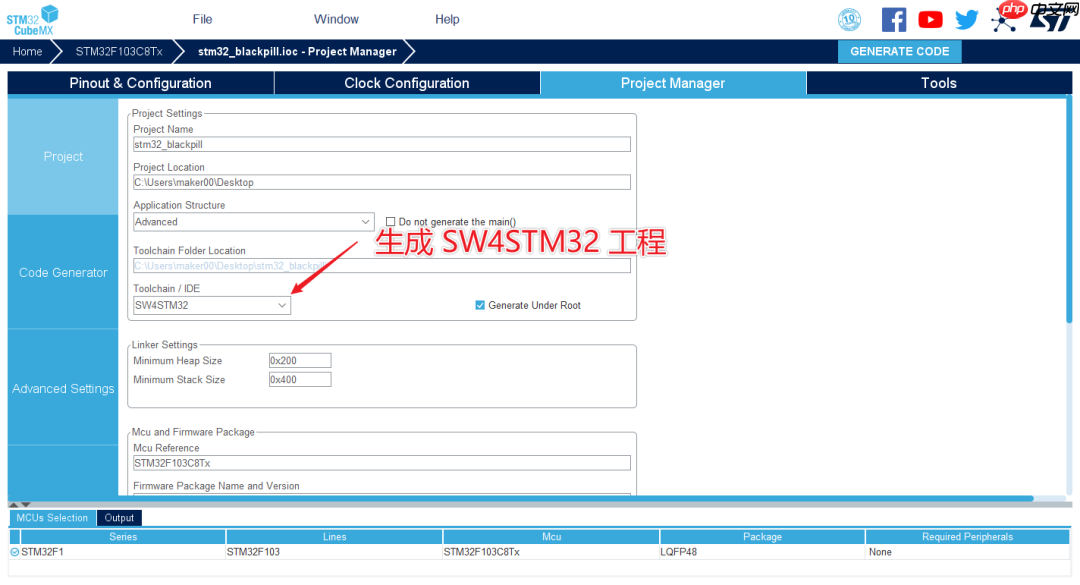The height and width of the screenshot is (585, 1080).
Task: Click the ST community network icon
Action: click(1004, 21)
